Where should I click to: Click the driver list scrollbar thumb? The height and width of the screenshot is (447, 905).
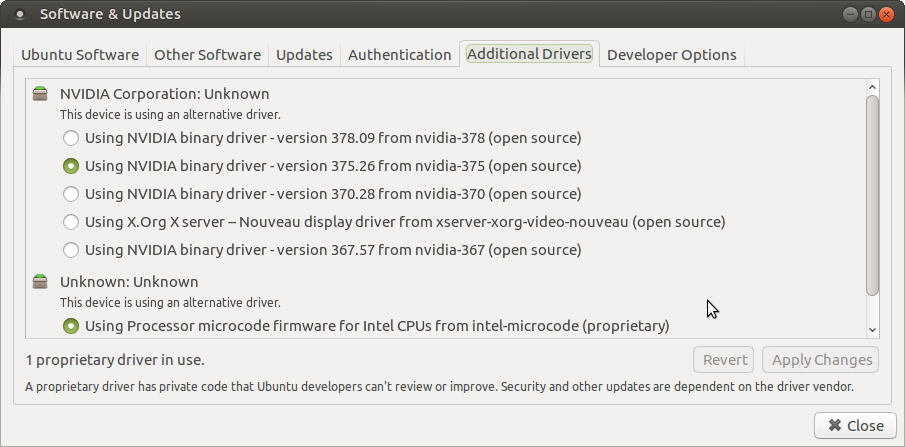(x=872, y=196)
